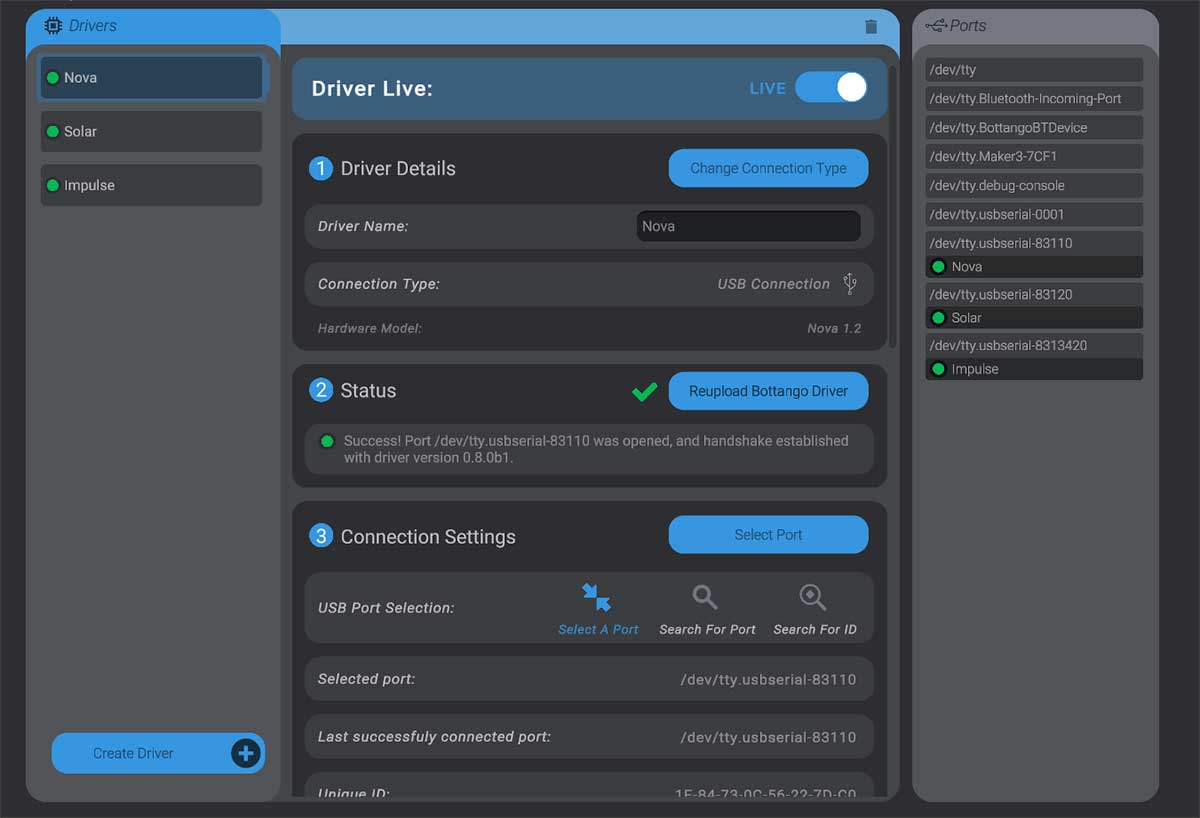Click step 3 Connection Settings number badge
Viewport: 1200px width, 818px height.
coord(320,536)
